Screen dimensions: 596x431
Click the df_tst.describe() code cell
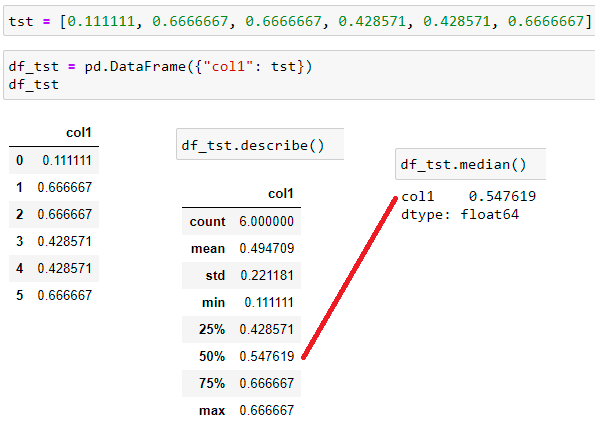260,144
